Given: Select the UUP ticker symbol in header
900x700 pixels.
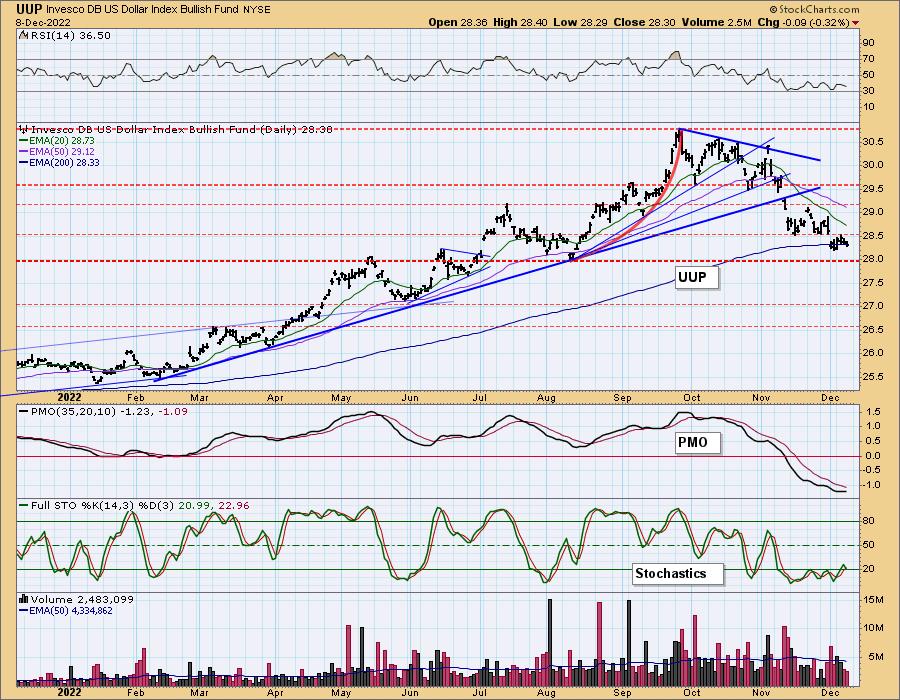Looking at the screenshot, I should coord(28,9).
